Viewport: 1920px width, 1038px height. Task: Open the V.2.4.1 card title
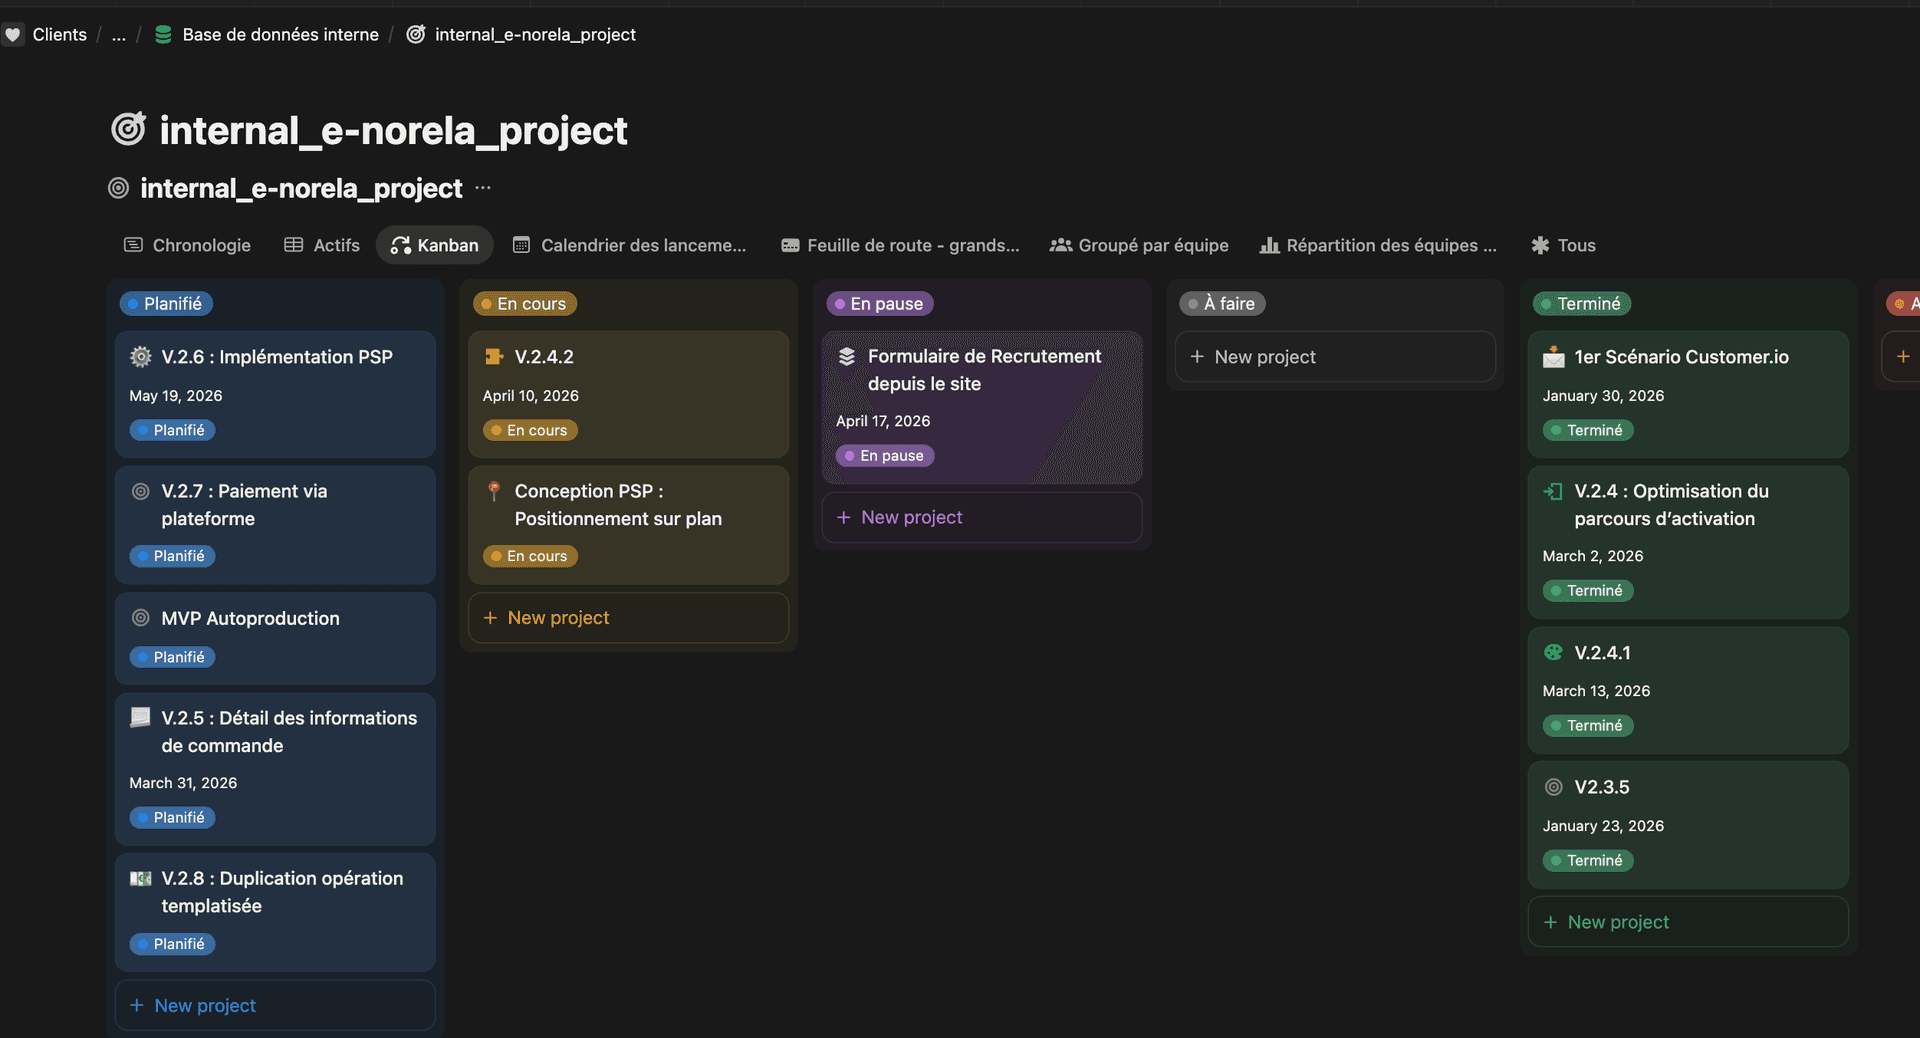[1602, 652]
